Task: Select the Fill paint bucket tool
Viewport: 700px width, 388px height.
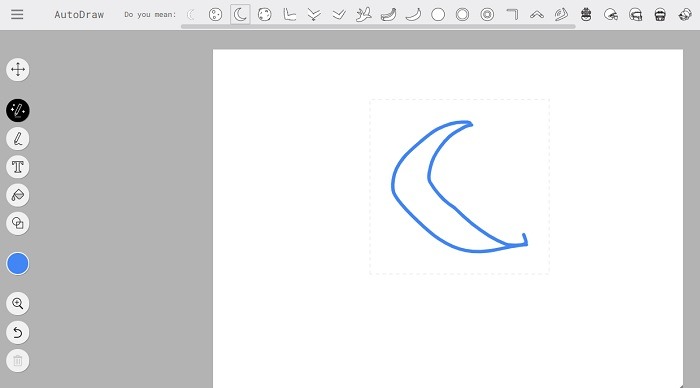Action: pos(18,195)
